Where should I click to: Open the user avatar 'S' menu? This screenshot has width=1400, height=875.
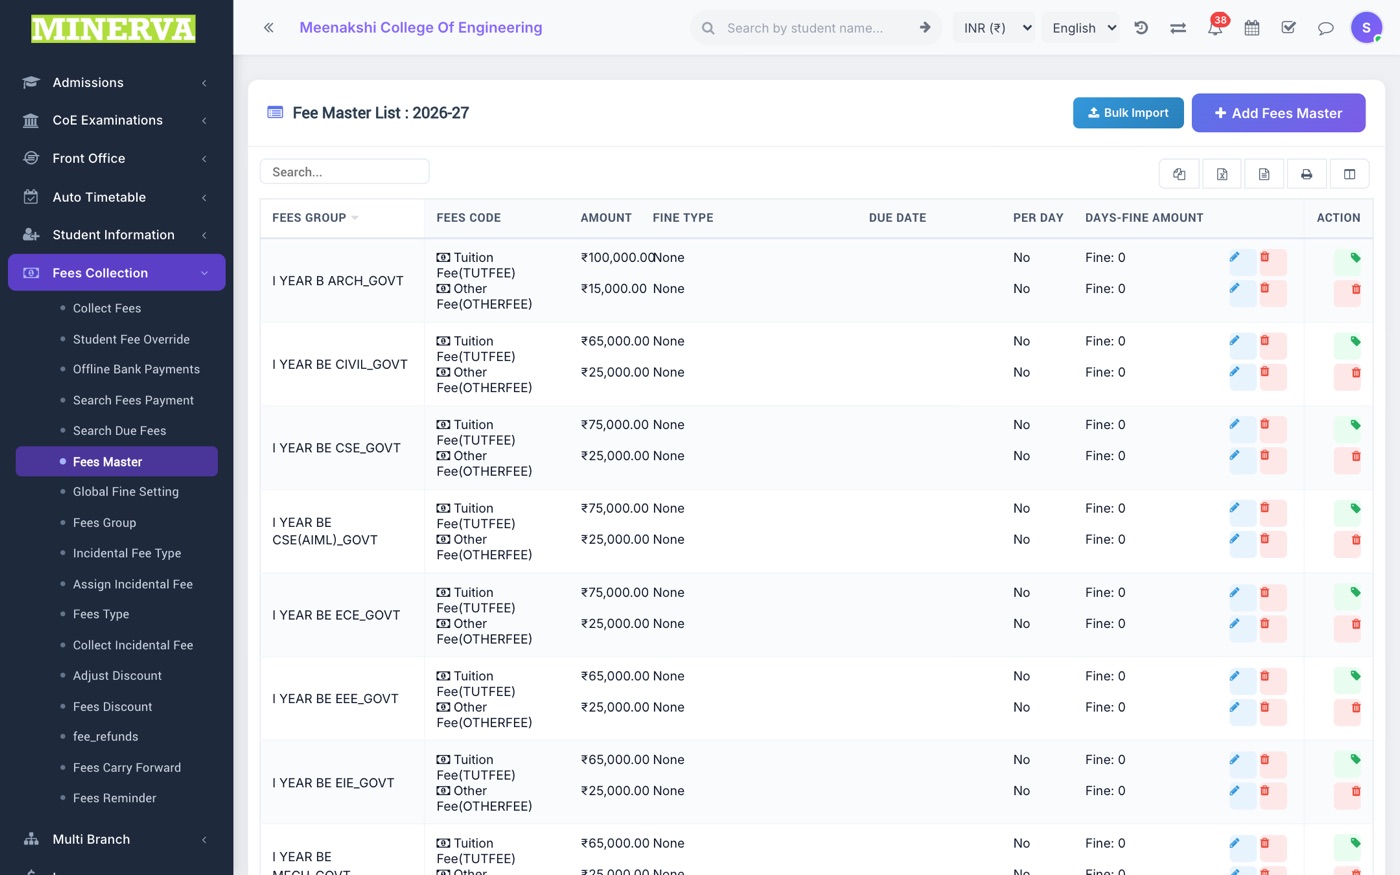point(1366,28)
